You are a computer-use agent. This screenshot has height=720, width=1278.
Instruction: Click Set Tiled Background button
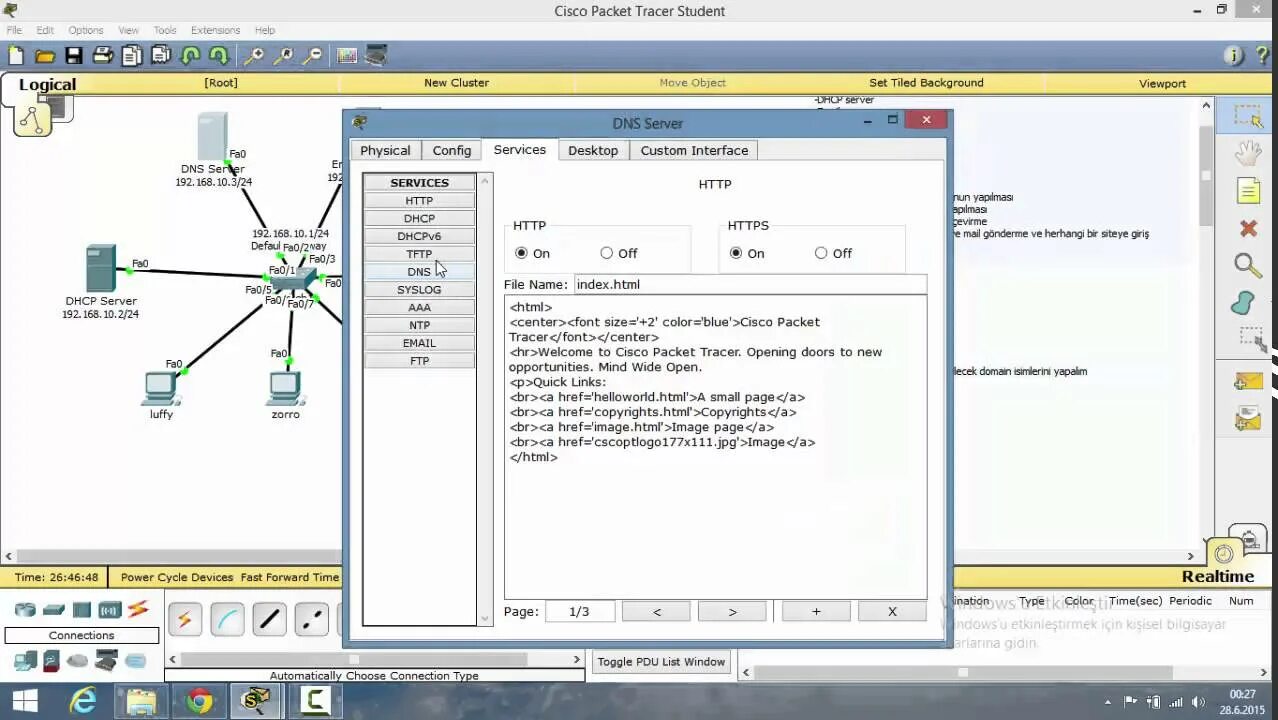tap(926, 83)
